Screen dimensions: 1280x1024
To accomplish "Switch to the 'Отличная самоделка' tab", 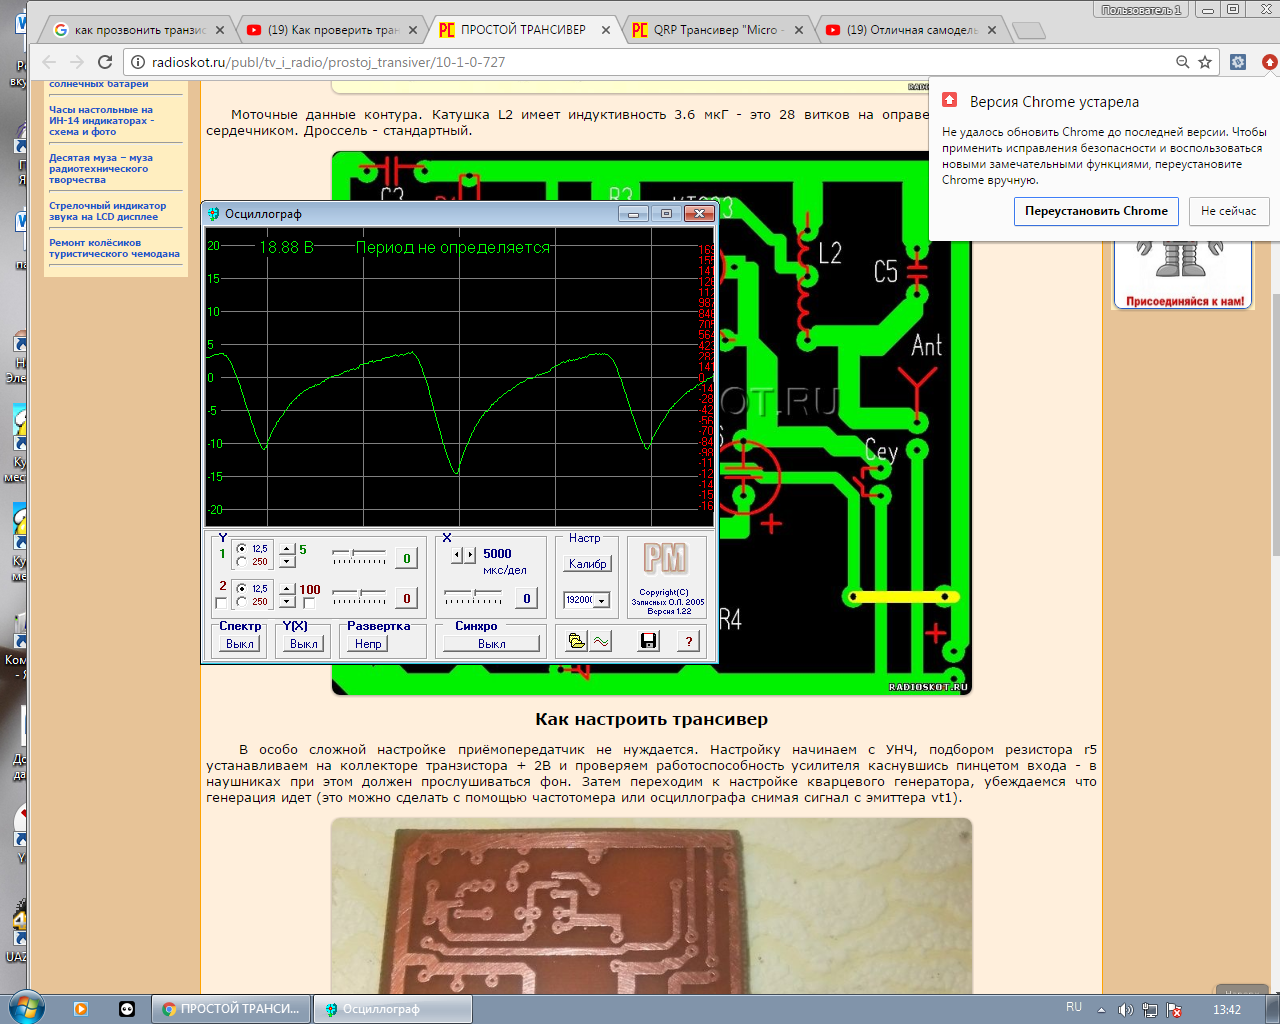I will pos(912,30).
